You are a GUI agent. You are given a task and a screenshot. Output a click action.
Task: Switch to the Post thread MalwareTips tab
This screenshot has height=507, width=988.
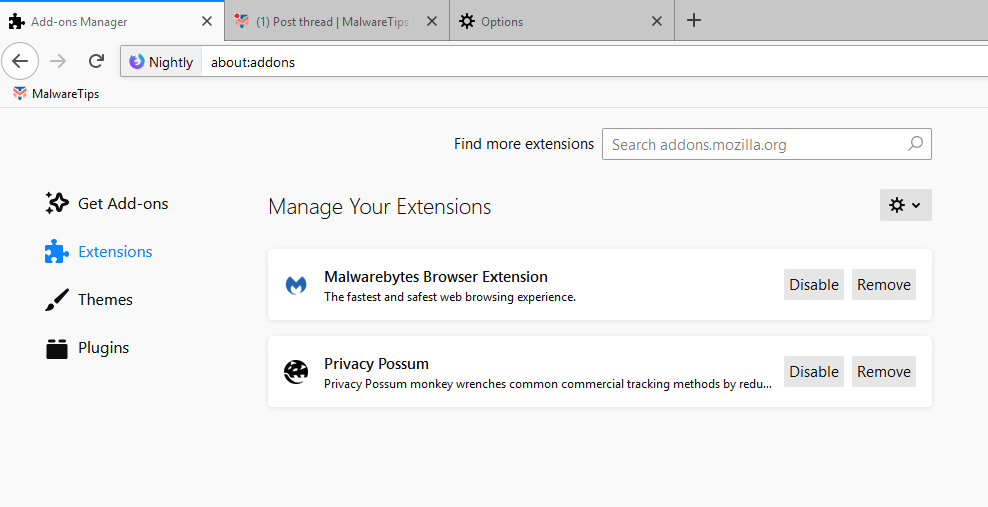click(330, 21)
